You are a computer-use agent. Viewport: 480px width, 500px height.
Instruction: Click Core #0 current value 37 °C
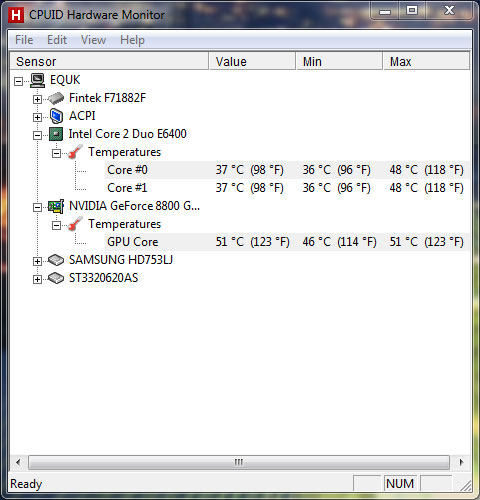(x=250, y=170)
